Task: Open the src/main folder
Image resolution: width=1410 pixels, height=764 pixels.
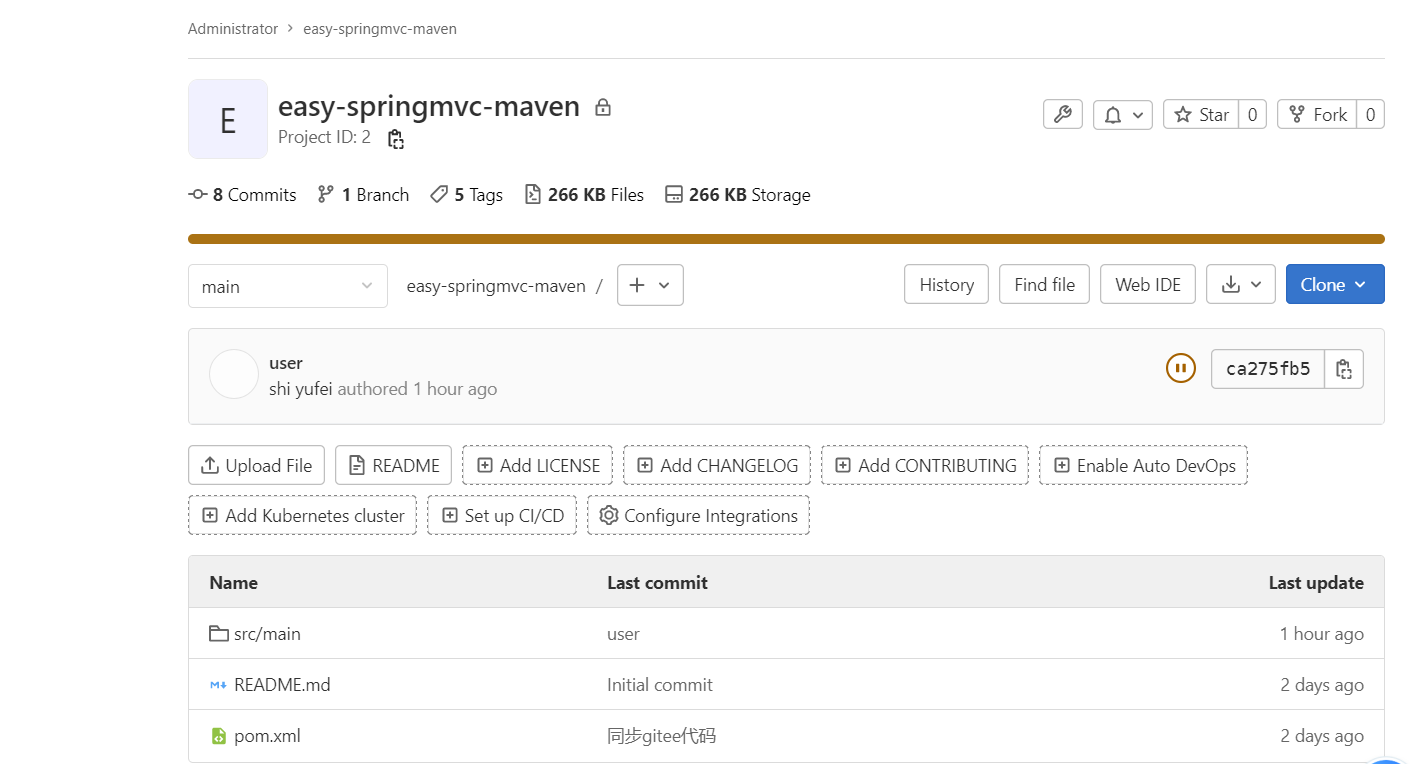Action: [x=267, y=634]
